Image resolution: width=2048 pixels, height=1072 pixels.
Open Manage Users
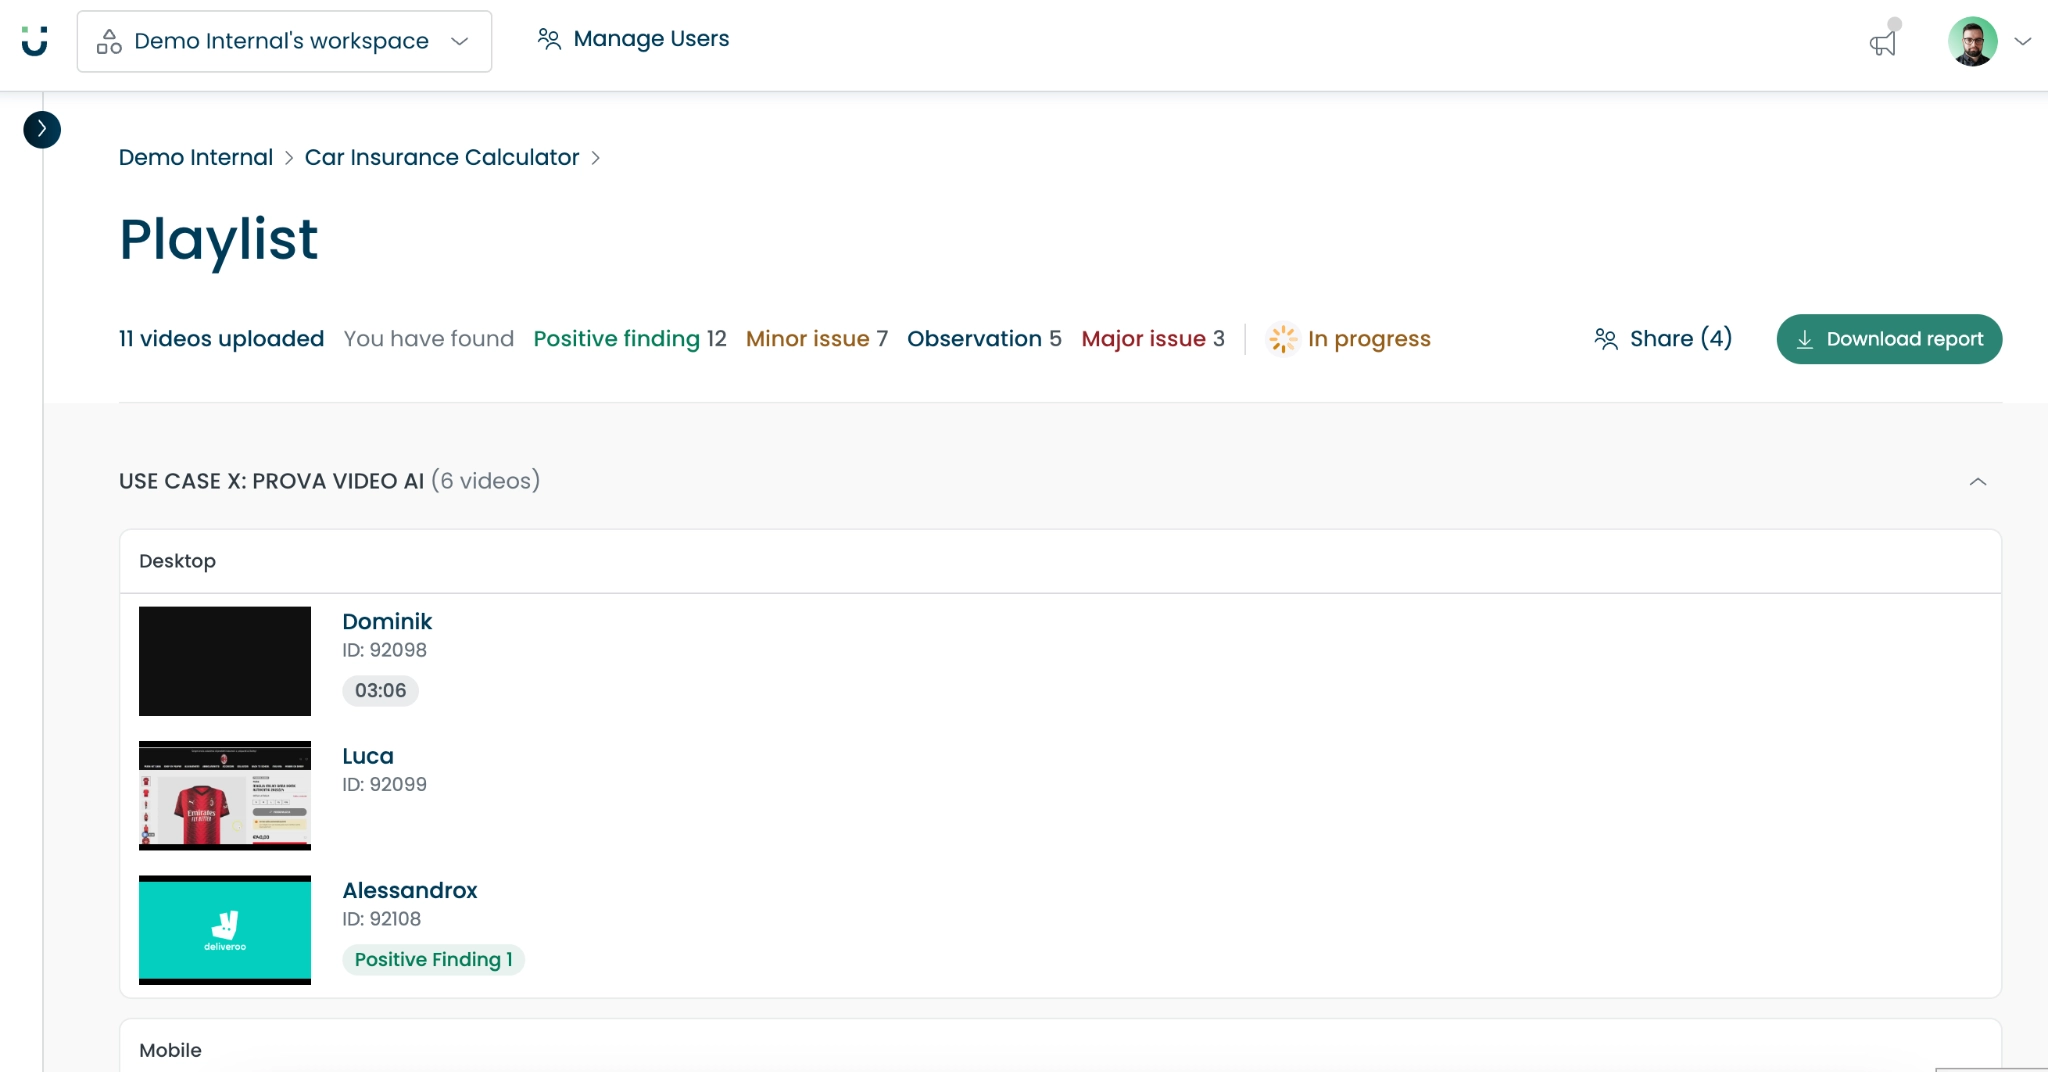633,39
